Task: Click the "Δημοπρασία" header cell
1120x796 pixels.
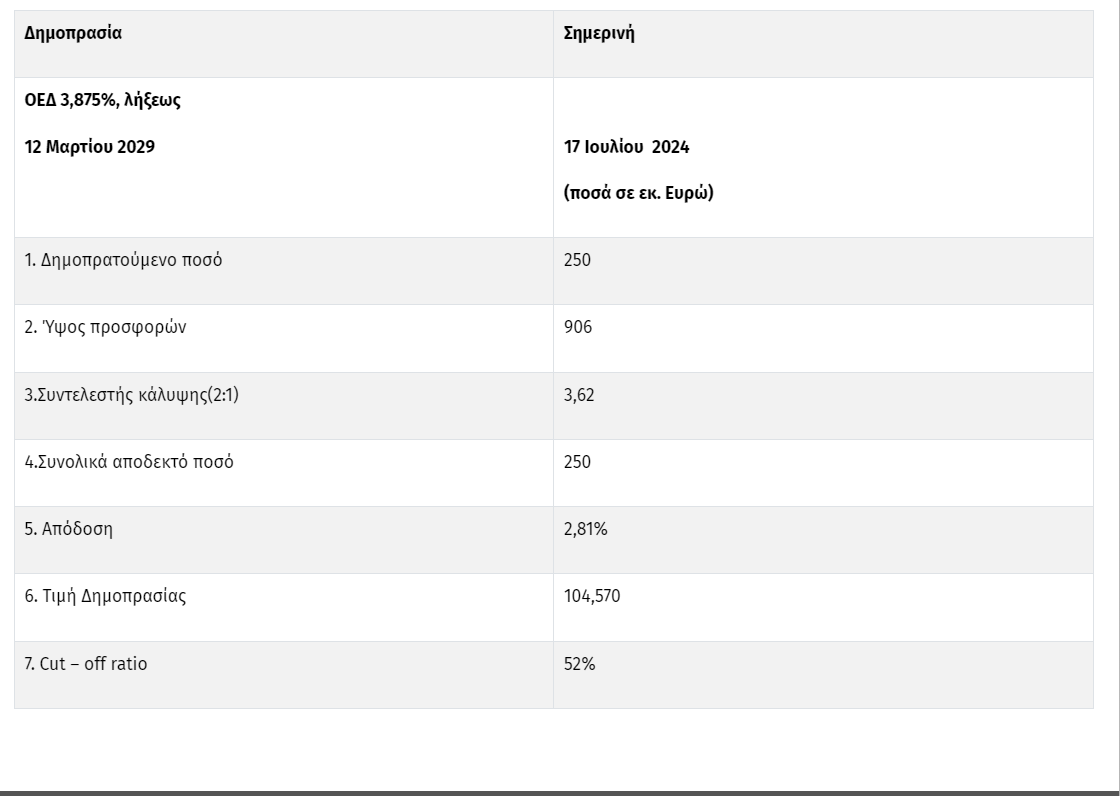Action: click(73, 33)
